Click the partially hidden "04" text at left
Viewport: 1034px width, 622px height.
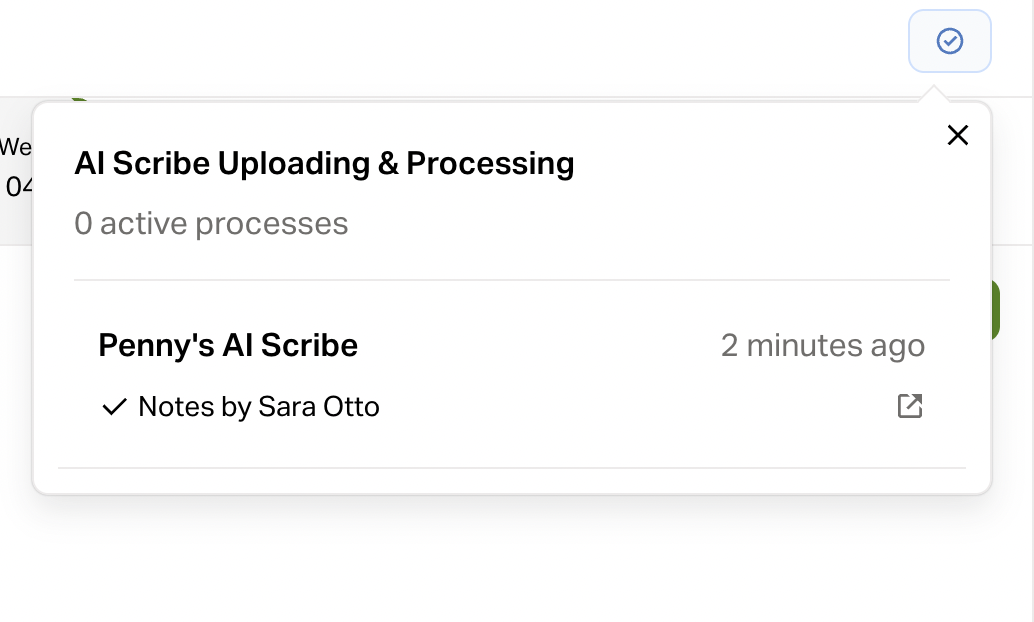pyautogui.click(x=18, y=186)
